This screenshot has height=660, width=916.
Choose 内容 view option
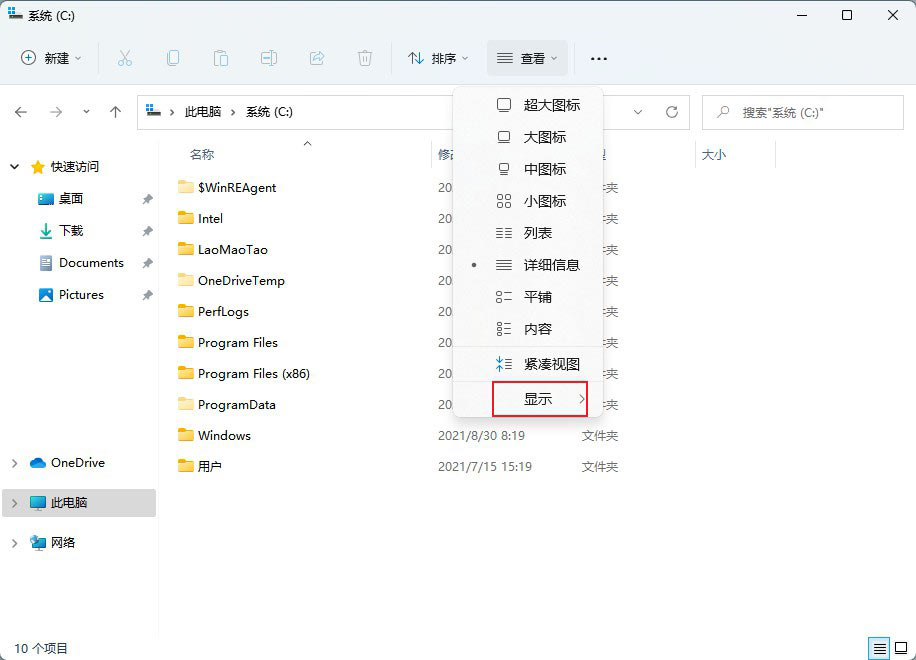(528, 329)
